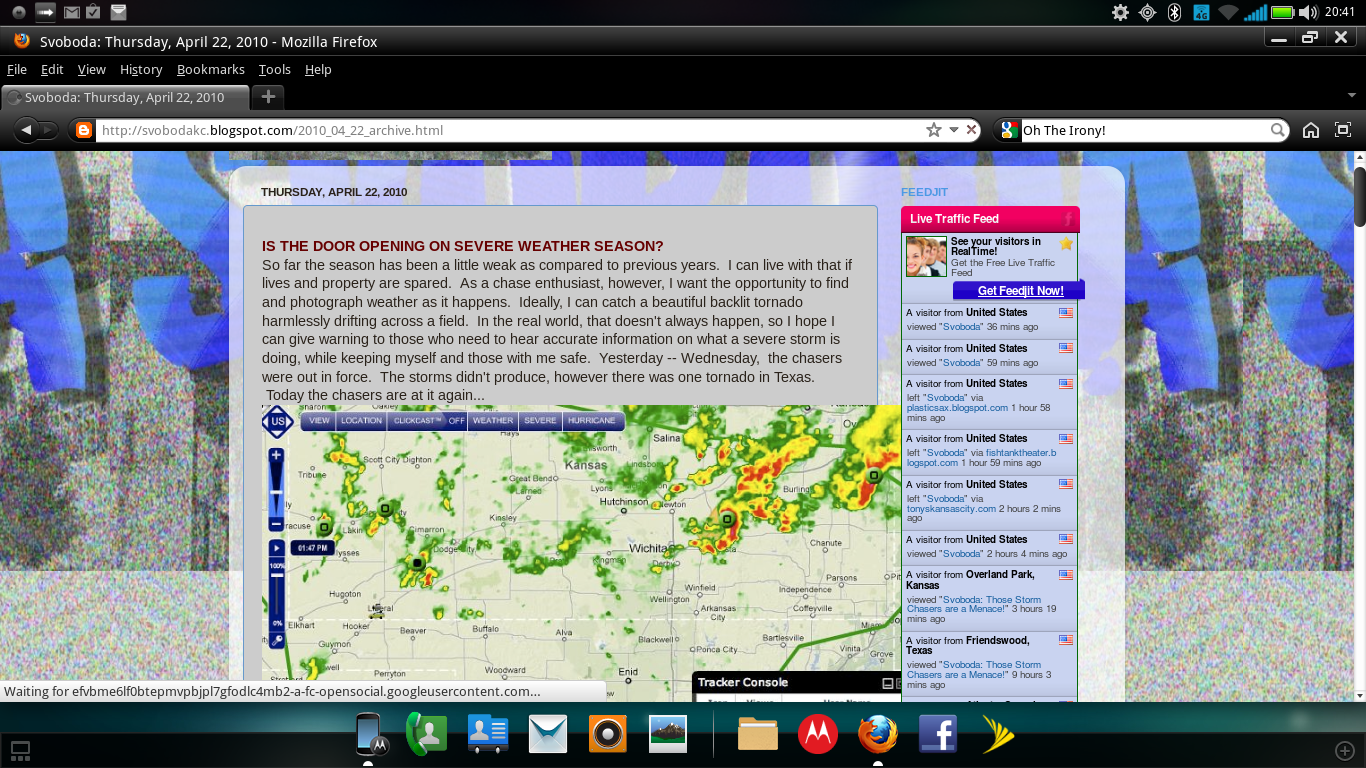This screenshot has width=1366, height=768.
Task: Launch Facebook from the dock
Action: point(938,735)
